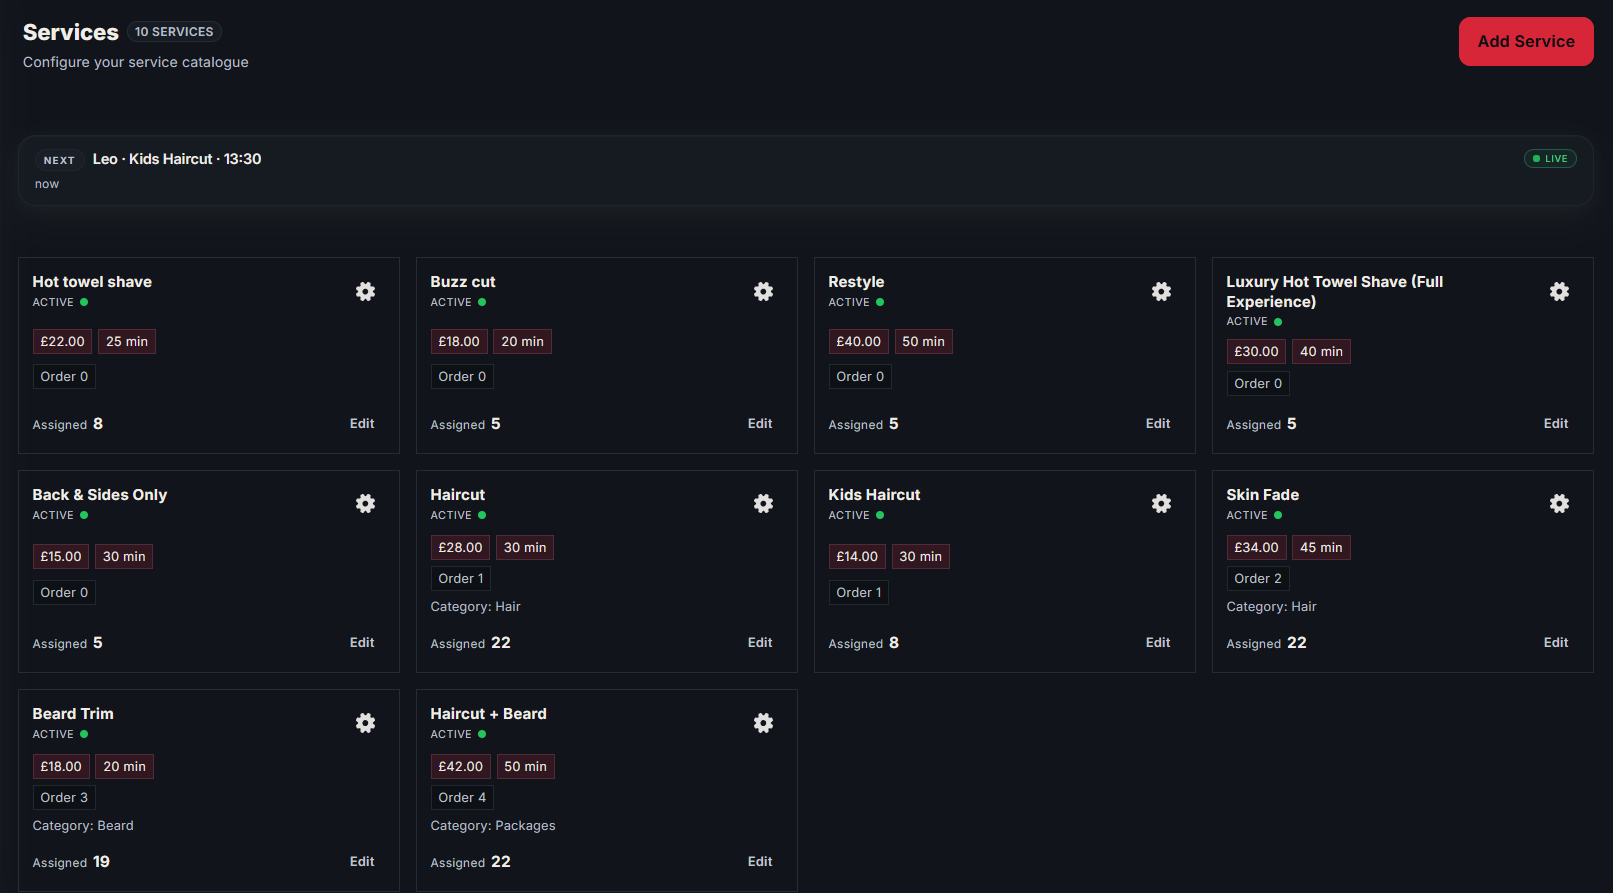The image size is (1613, 893).
Task: Edit the Skin Fade service
Action: tap(1556, 643)
